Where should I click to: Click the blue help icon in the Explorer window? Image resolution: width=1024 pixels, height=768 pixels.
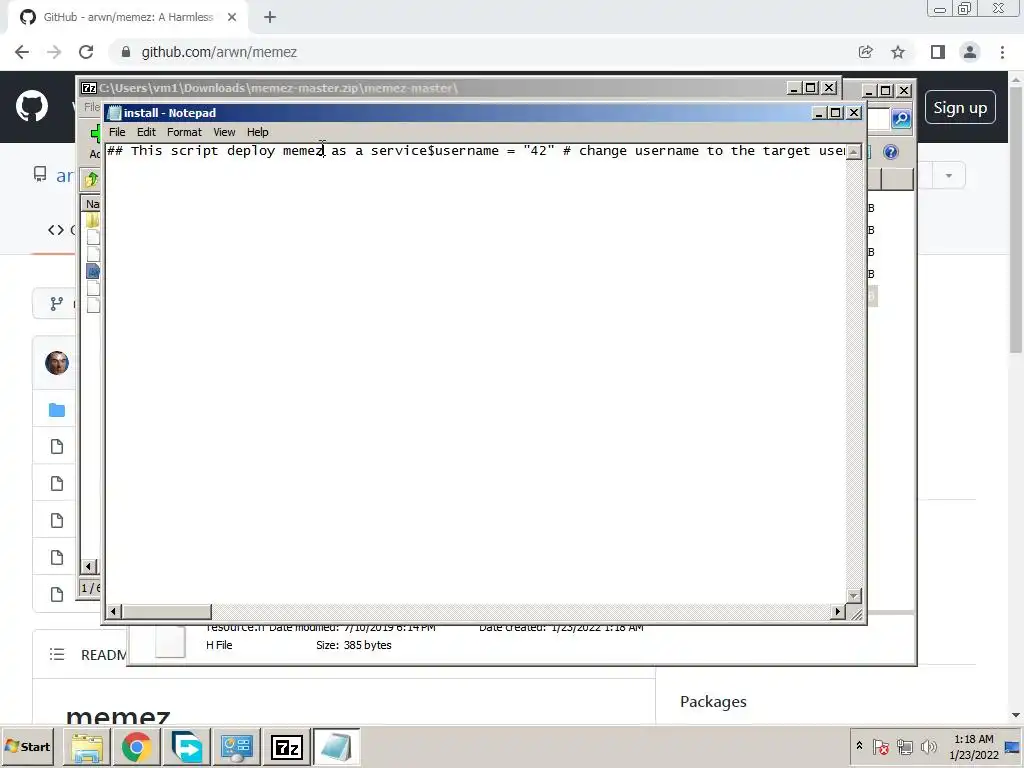point(891,152)
